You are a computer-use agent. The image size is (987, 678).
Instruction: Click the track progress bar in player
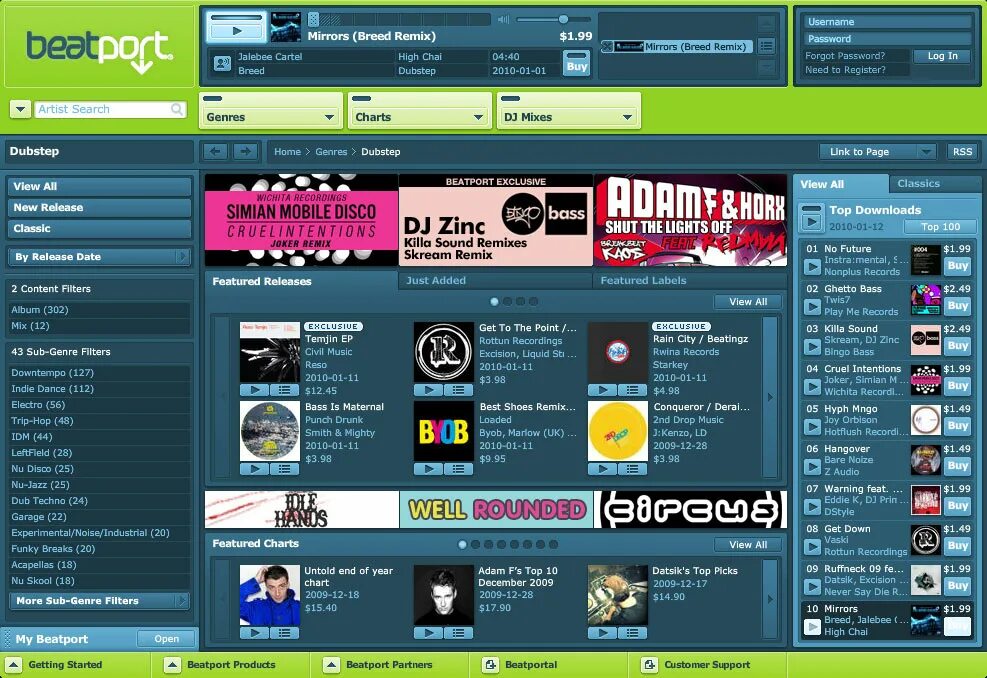399,20
